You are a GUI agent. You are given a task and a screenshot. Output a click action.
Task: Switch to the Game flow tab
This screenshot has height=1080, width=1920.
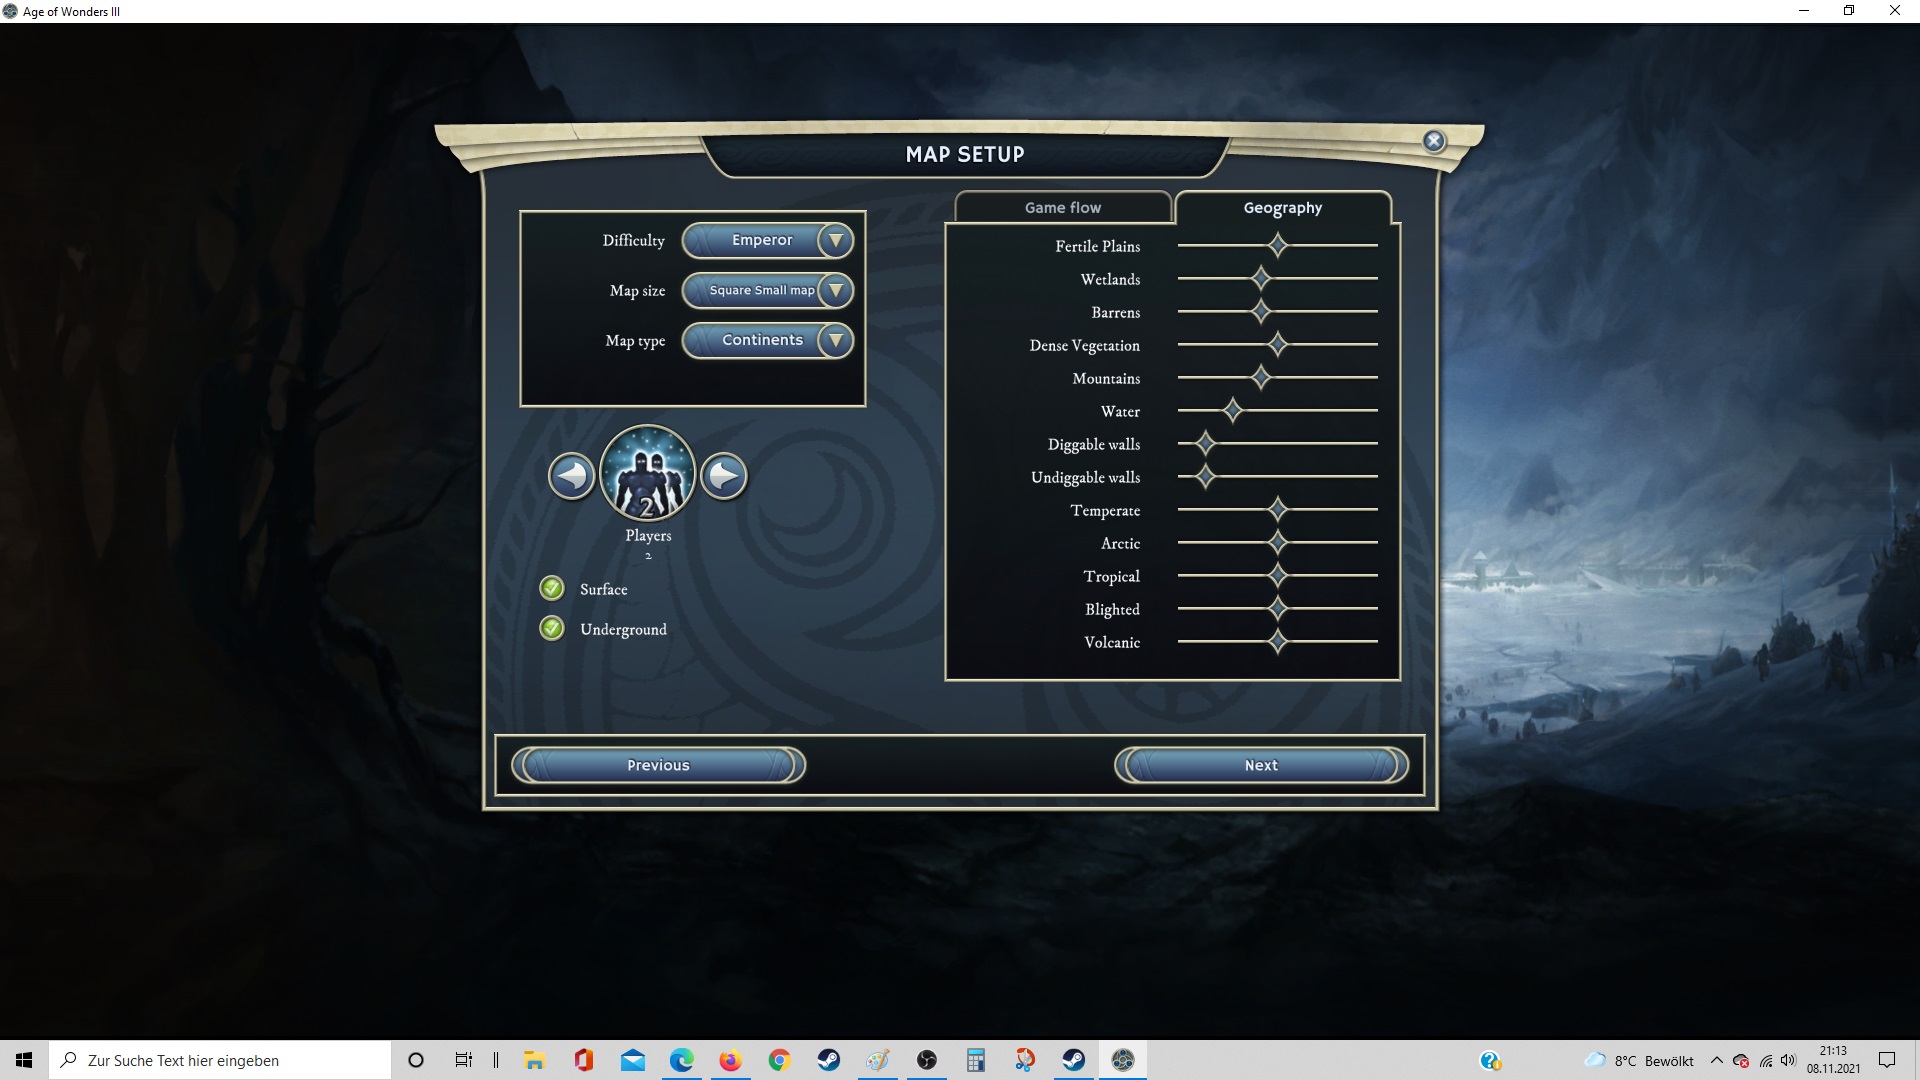[1063, 207]
